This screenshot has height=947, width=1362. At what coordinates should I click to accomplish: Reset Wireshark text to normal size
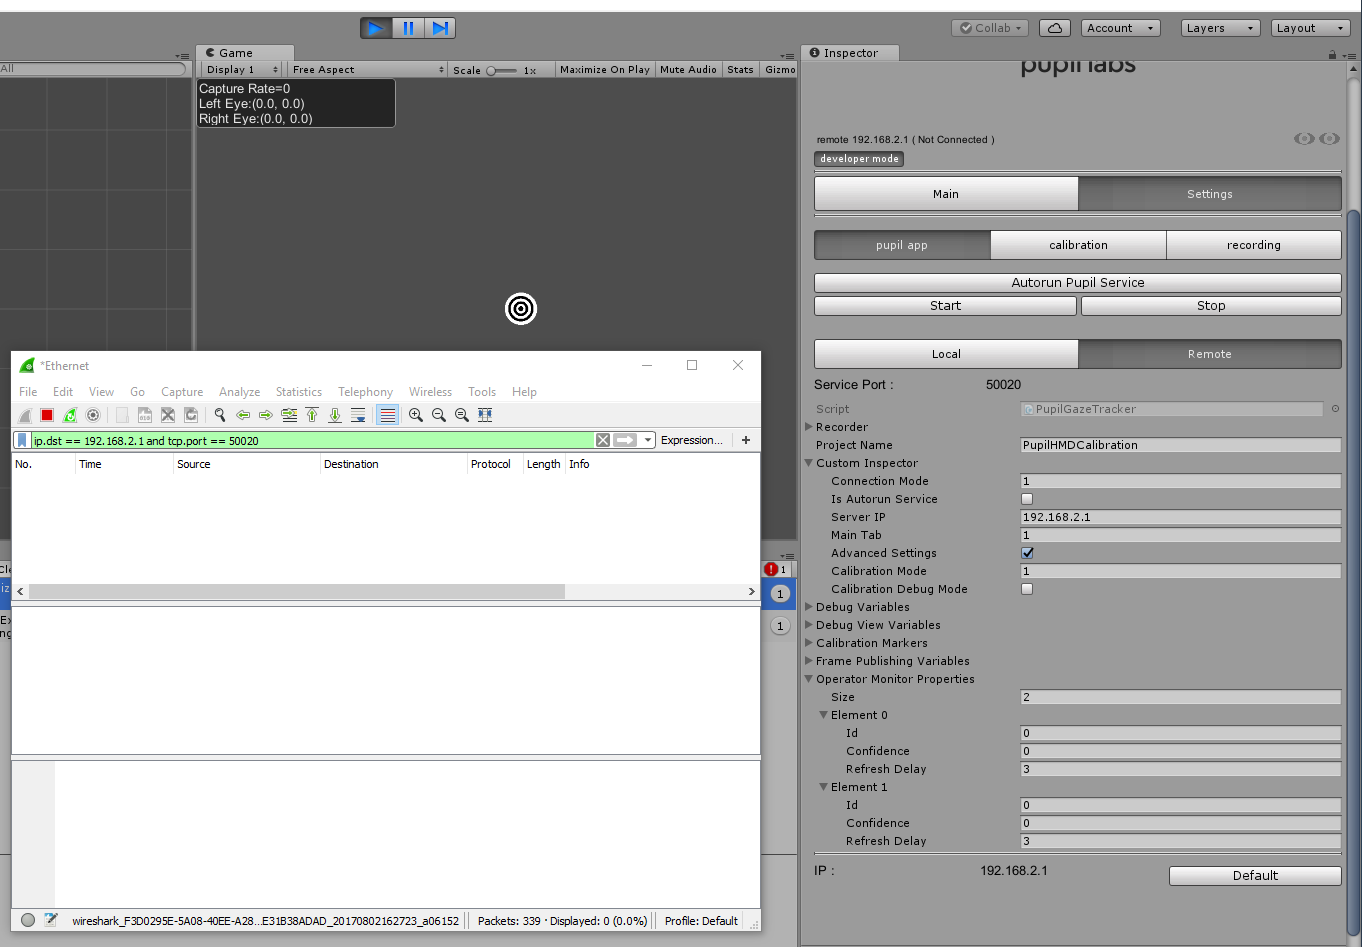pyautogui.click(x=462, y=415)
